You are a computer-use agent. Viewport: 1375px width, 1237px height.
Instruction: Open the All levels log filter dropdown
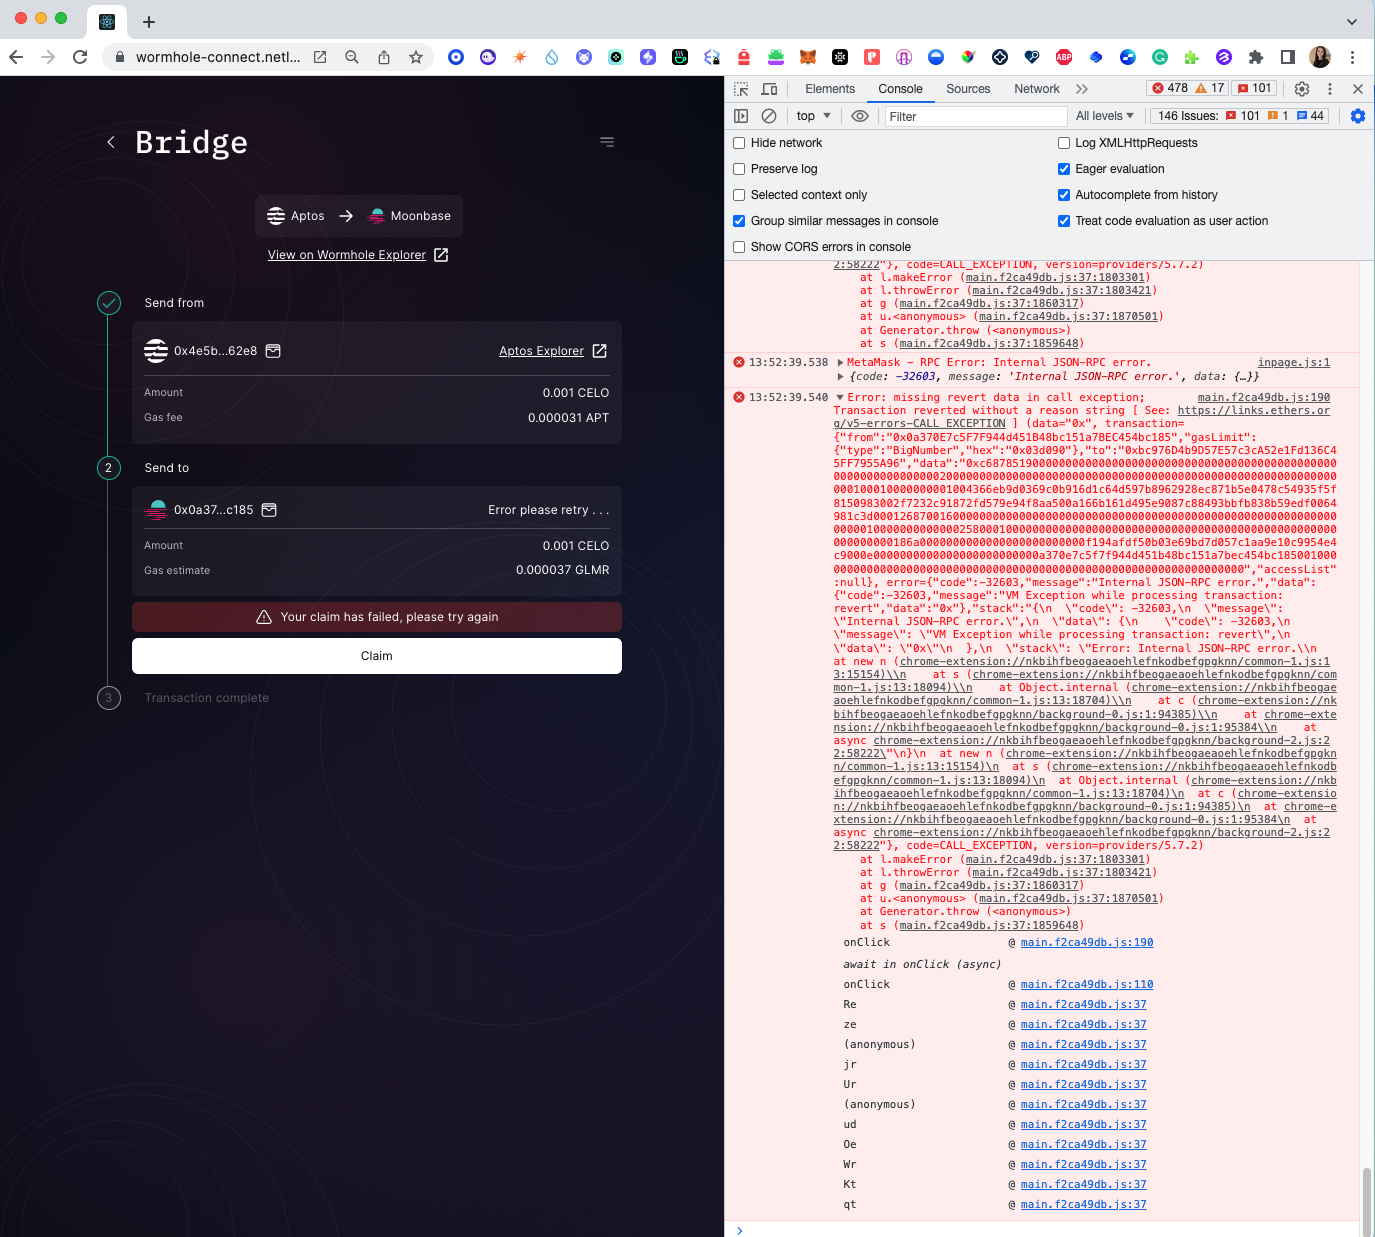click(1103, 116)
